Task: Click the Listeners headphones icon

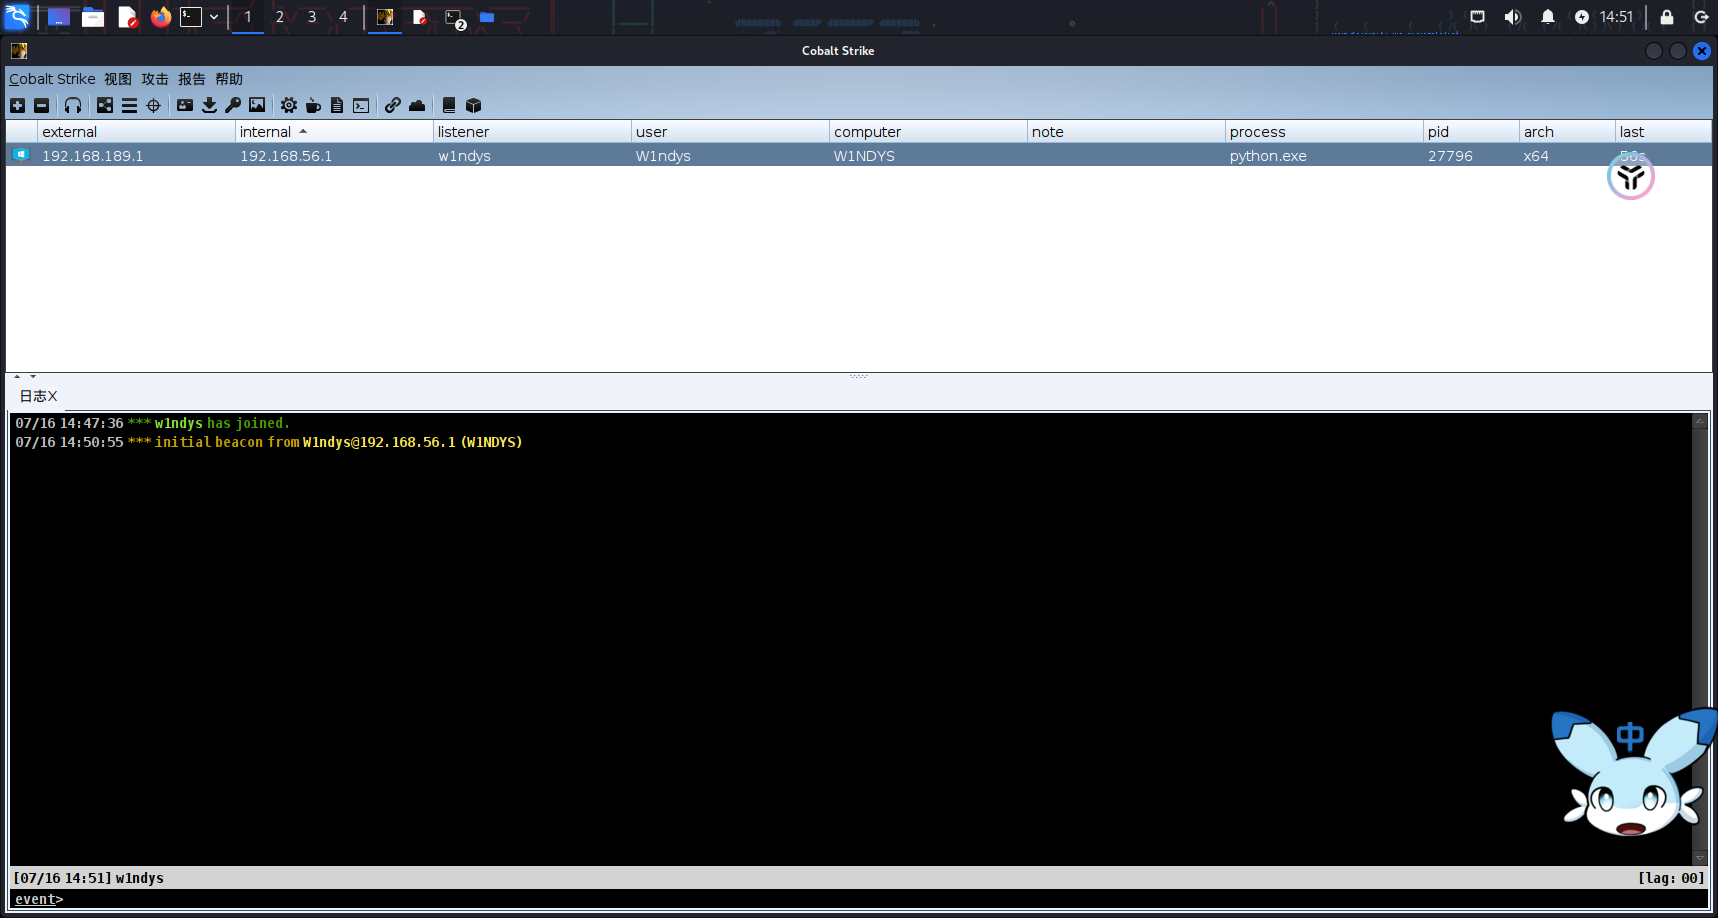Action: click(73, 105)
